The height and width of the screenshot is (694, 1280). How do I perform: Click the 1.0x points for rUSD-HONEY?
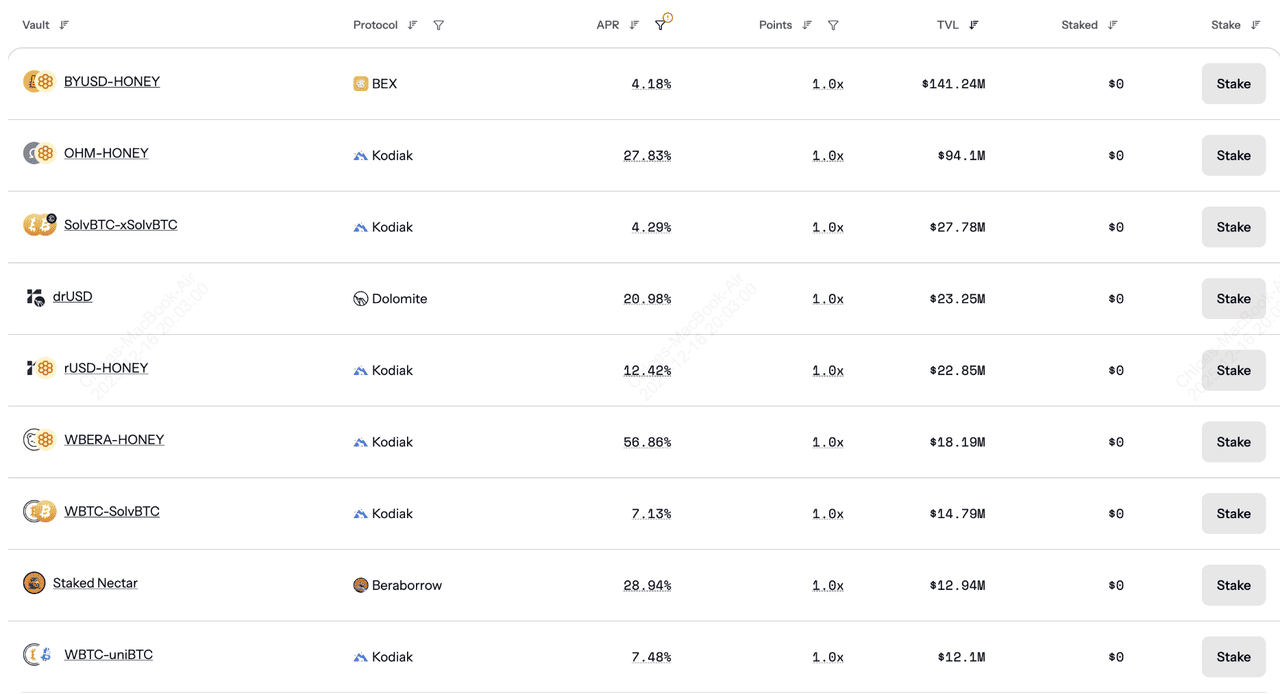827,371
